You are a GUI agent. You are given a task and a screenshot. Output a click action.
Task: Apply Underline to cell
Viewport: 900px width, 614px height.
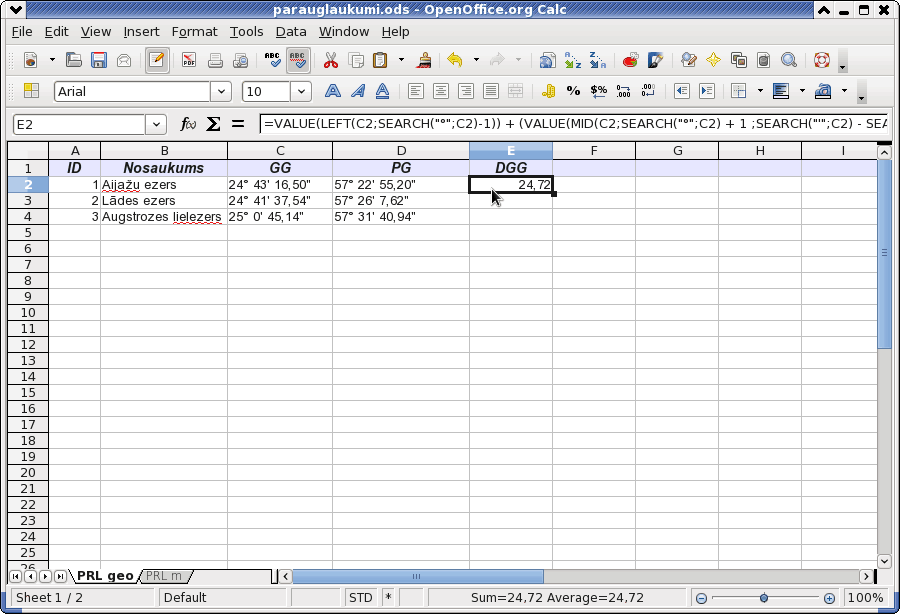coord(382,91)
